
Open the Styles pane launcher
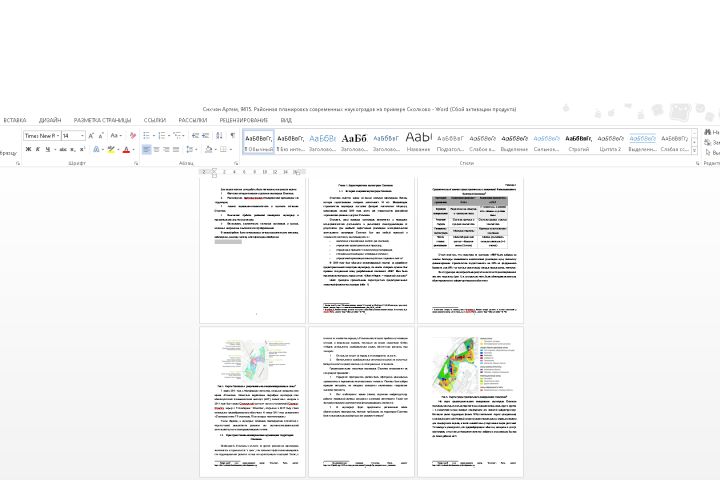(698, 163)
